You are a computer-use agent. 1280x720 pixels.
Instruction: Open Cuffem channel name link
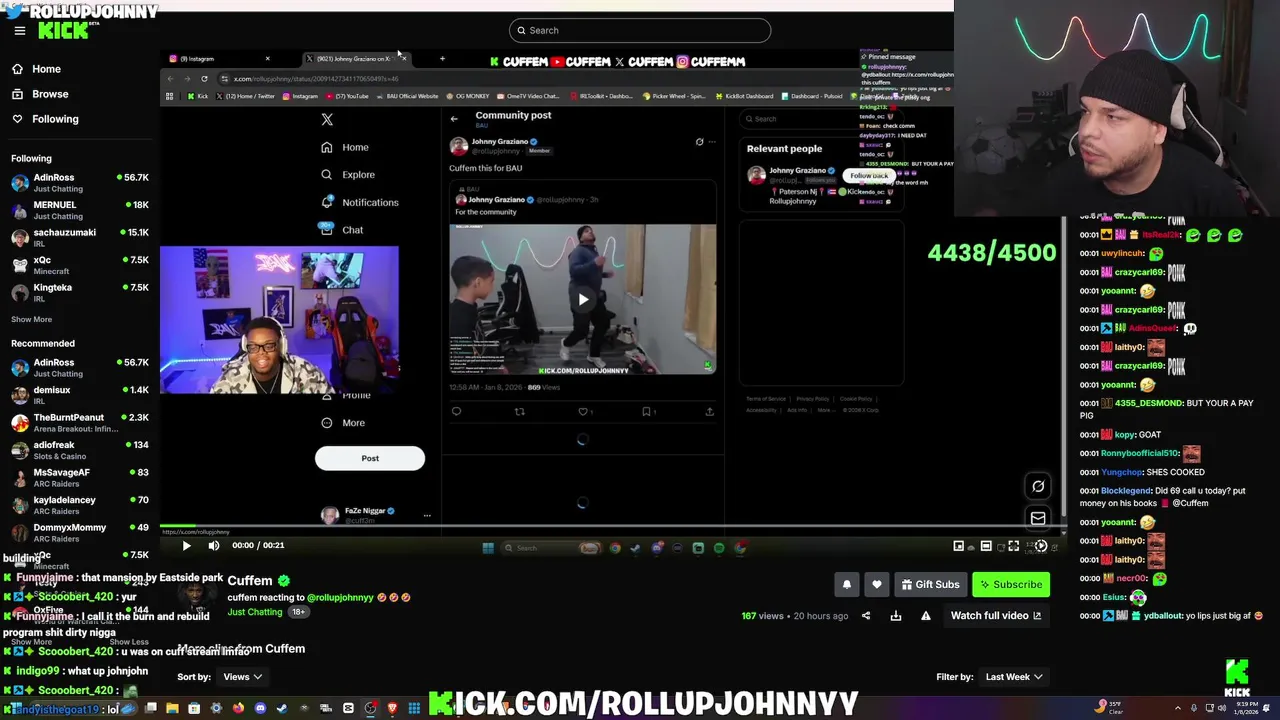click(250, 580)
